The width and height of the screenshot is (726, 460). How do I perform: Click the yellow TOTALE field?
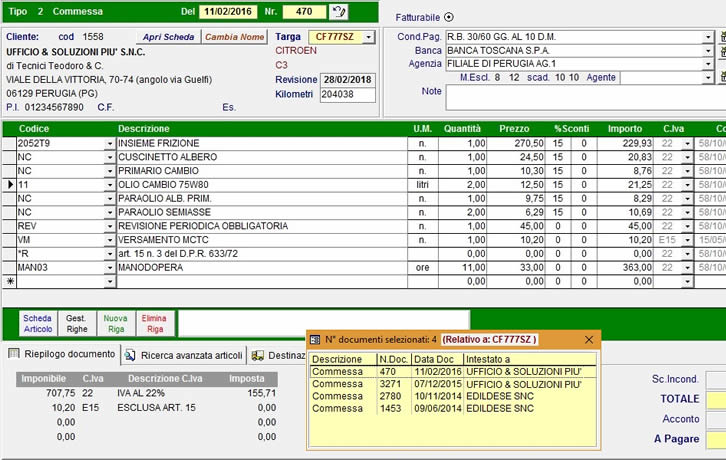click(x=716, y=399)
